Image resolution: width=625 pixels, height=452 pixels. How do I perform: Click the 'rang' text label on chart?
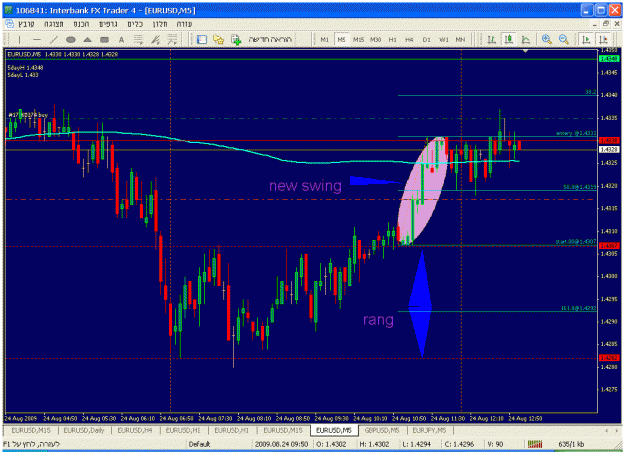[x=378, y=320]
